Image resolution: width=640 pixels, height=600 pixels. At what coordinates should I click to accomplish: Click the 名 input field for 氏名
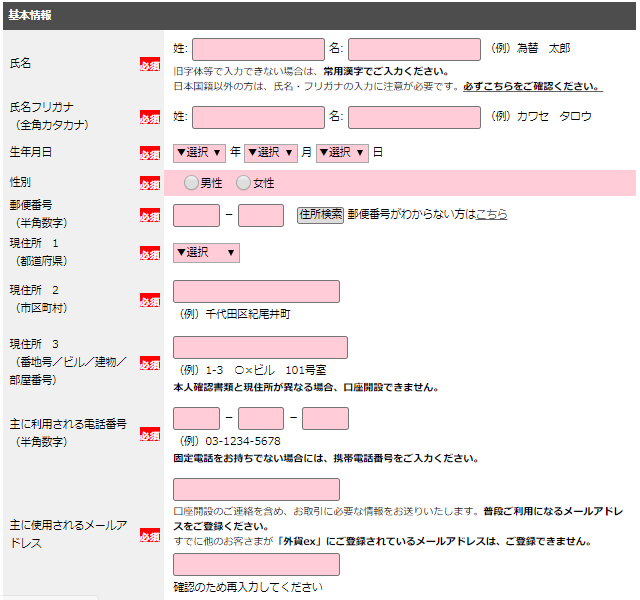click(x=414, y=49)
